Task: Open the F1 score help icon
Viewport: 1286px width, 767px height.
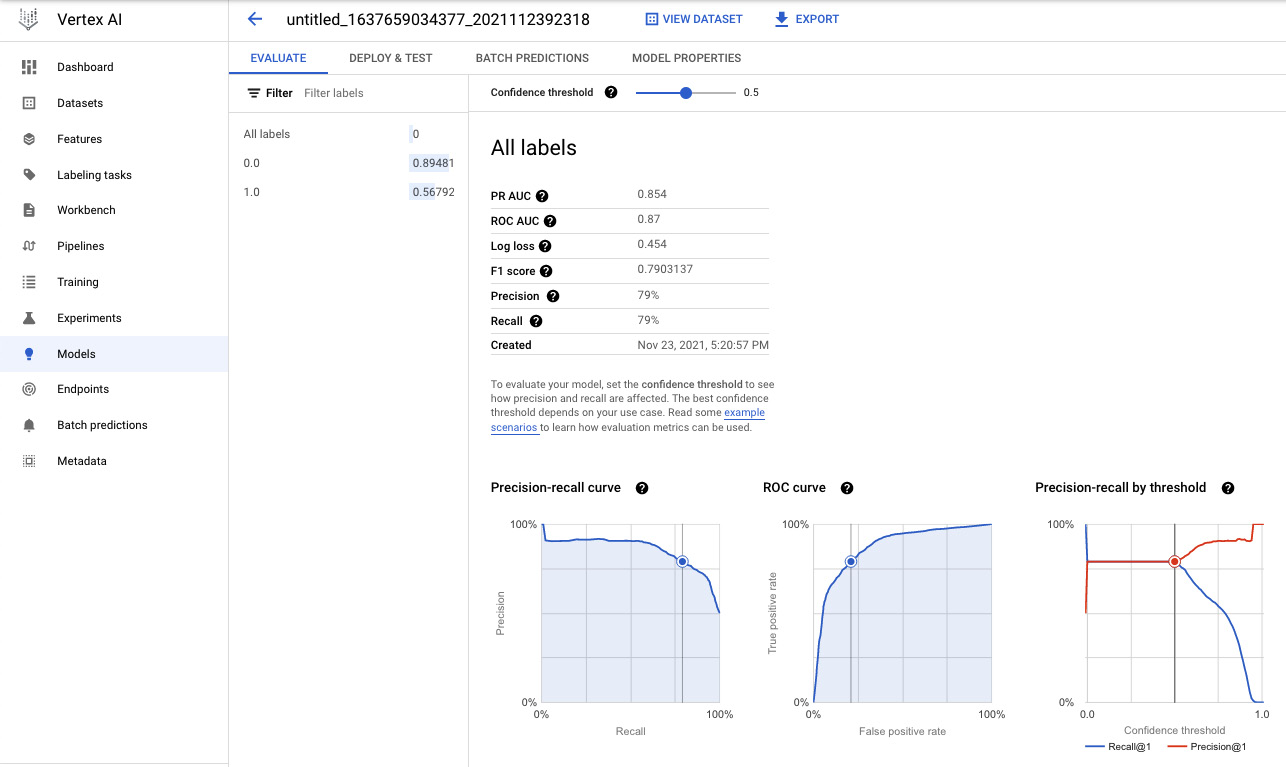Action: click(x=546, y=271)
